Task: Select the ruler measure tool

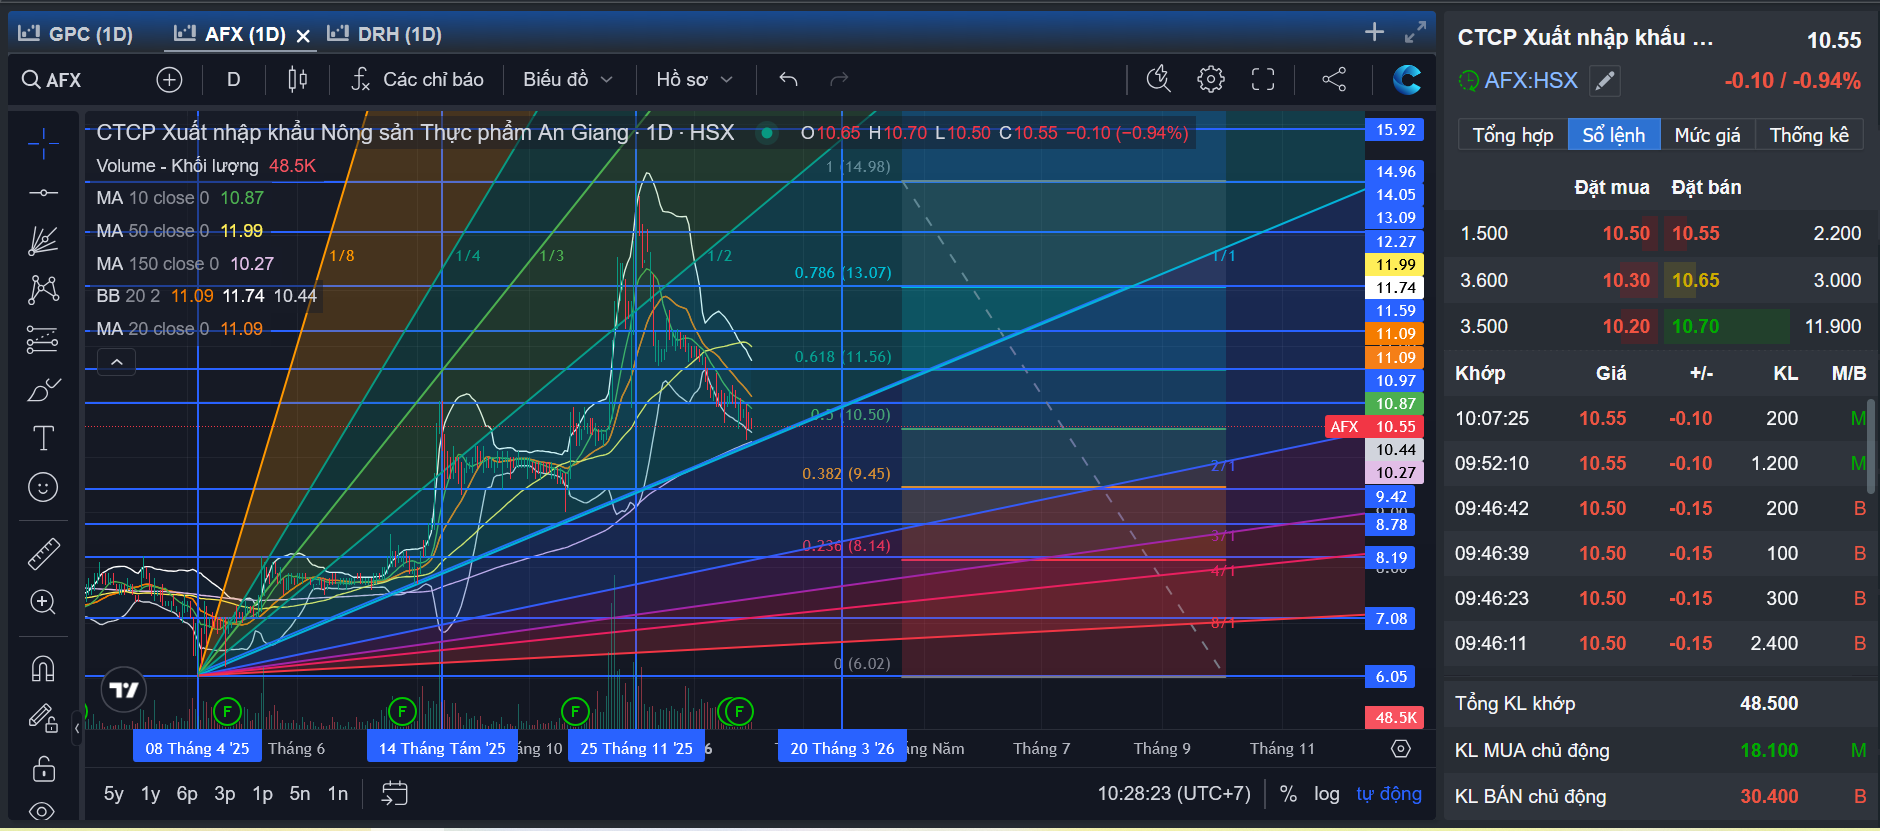Action: pos(43,553)
